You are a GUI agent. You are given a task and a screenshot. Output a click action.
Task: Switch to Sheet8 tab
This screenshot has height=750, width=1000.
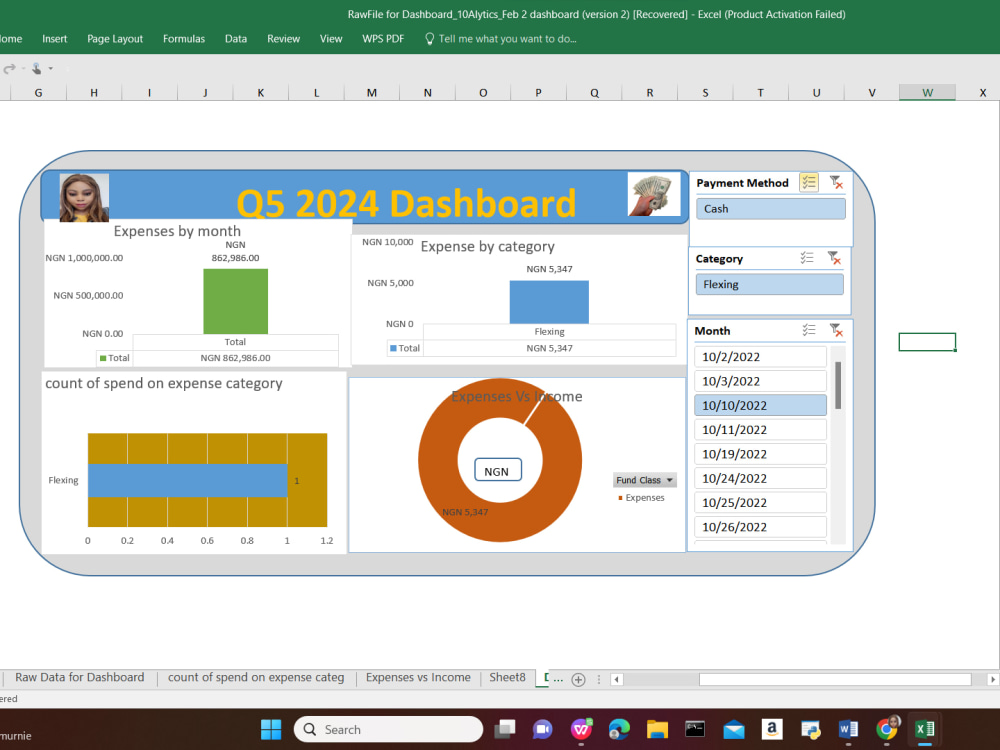coord(507,677)
